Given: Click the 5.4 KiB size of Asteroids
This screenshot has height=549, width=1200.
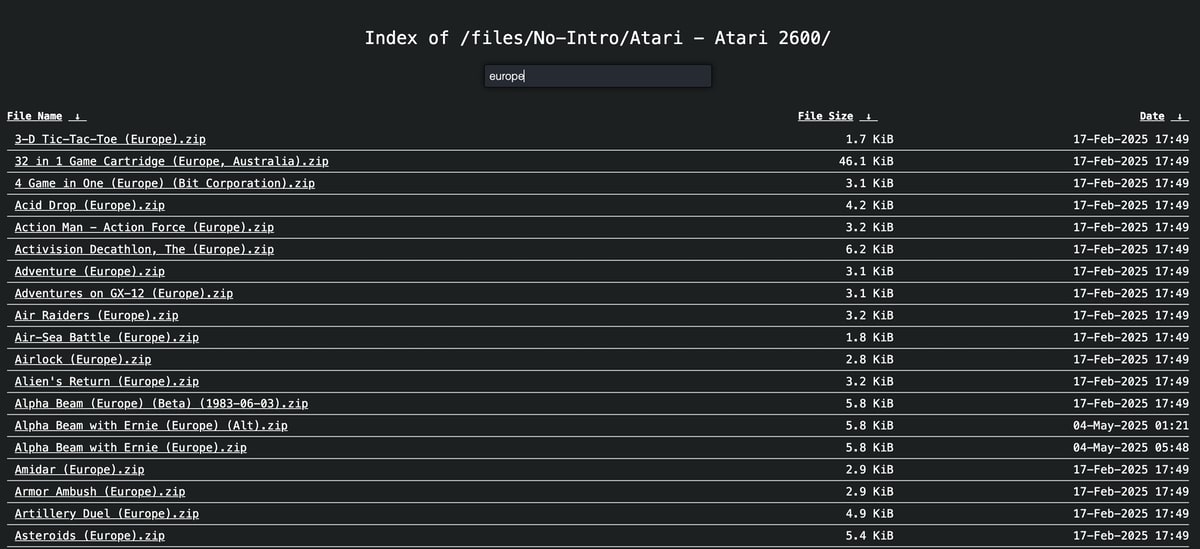Looking at the screenshot, I should click(870, 536).
